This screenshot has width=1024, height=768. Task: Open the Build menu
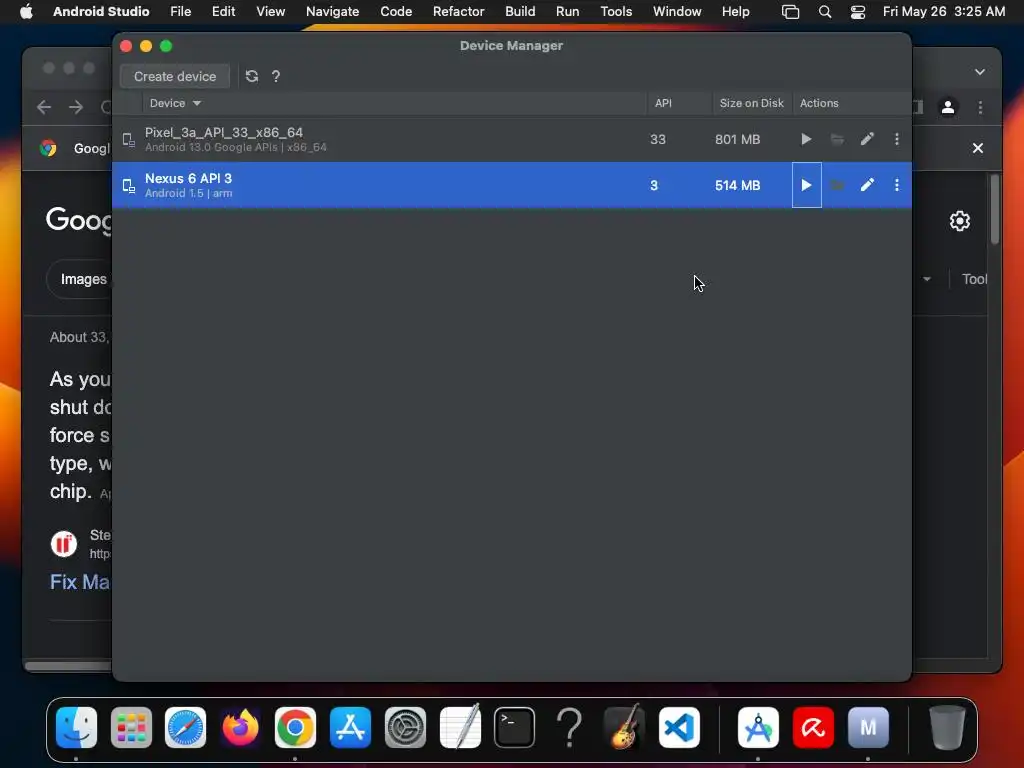[520, 11]
